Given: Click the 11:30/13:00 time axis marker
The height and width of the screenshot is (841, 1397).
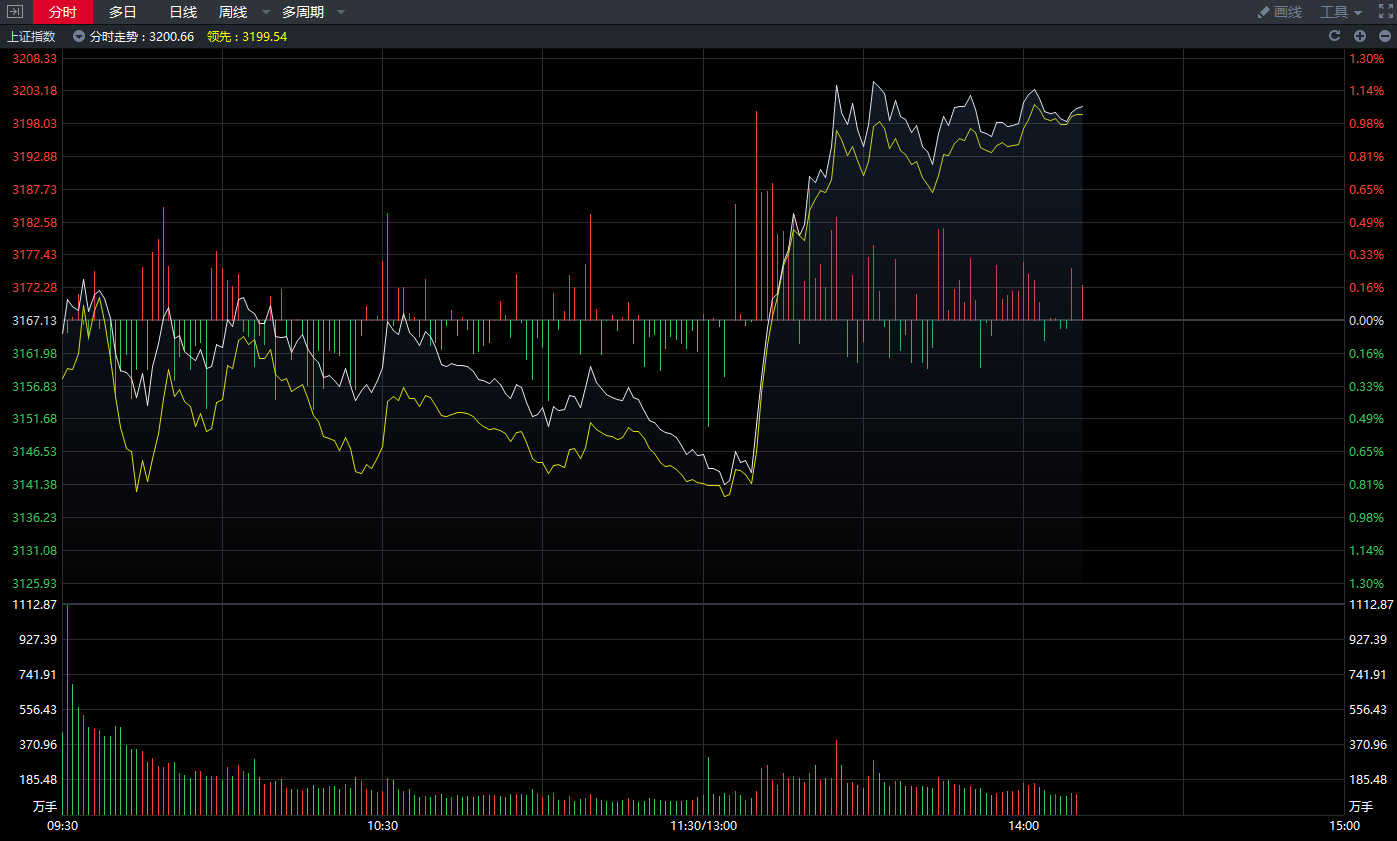Looking at the screenshot, I should click(x=703, y=826).
